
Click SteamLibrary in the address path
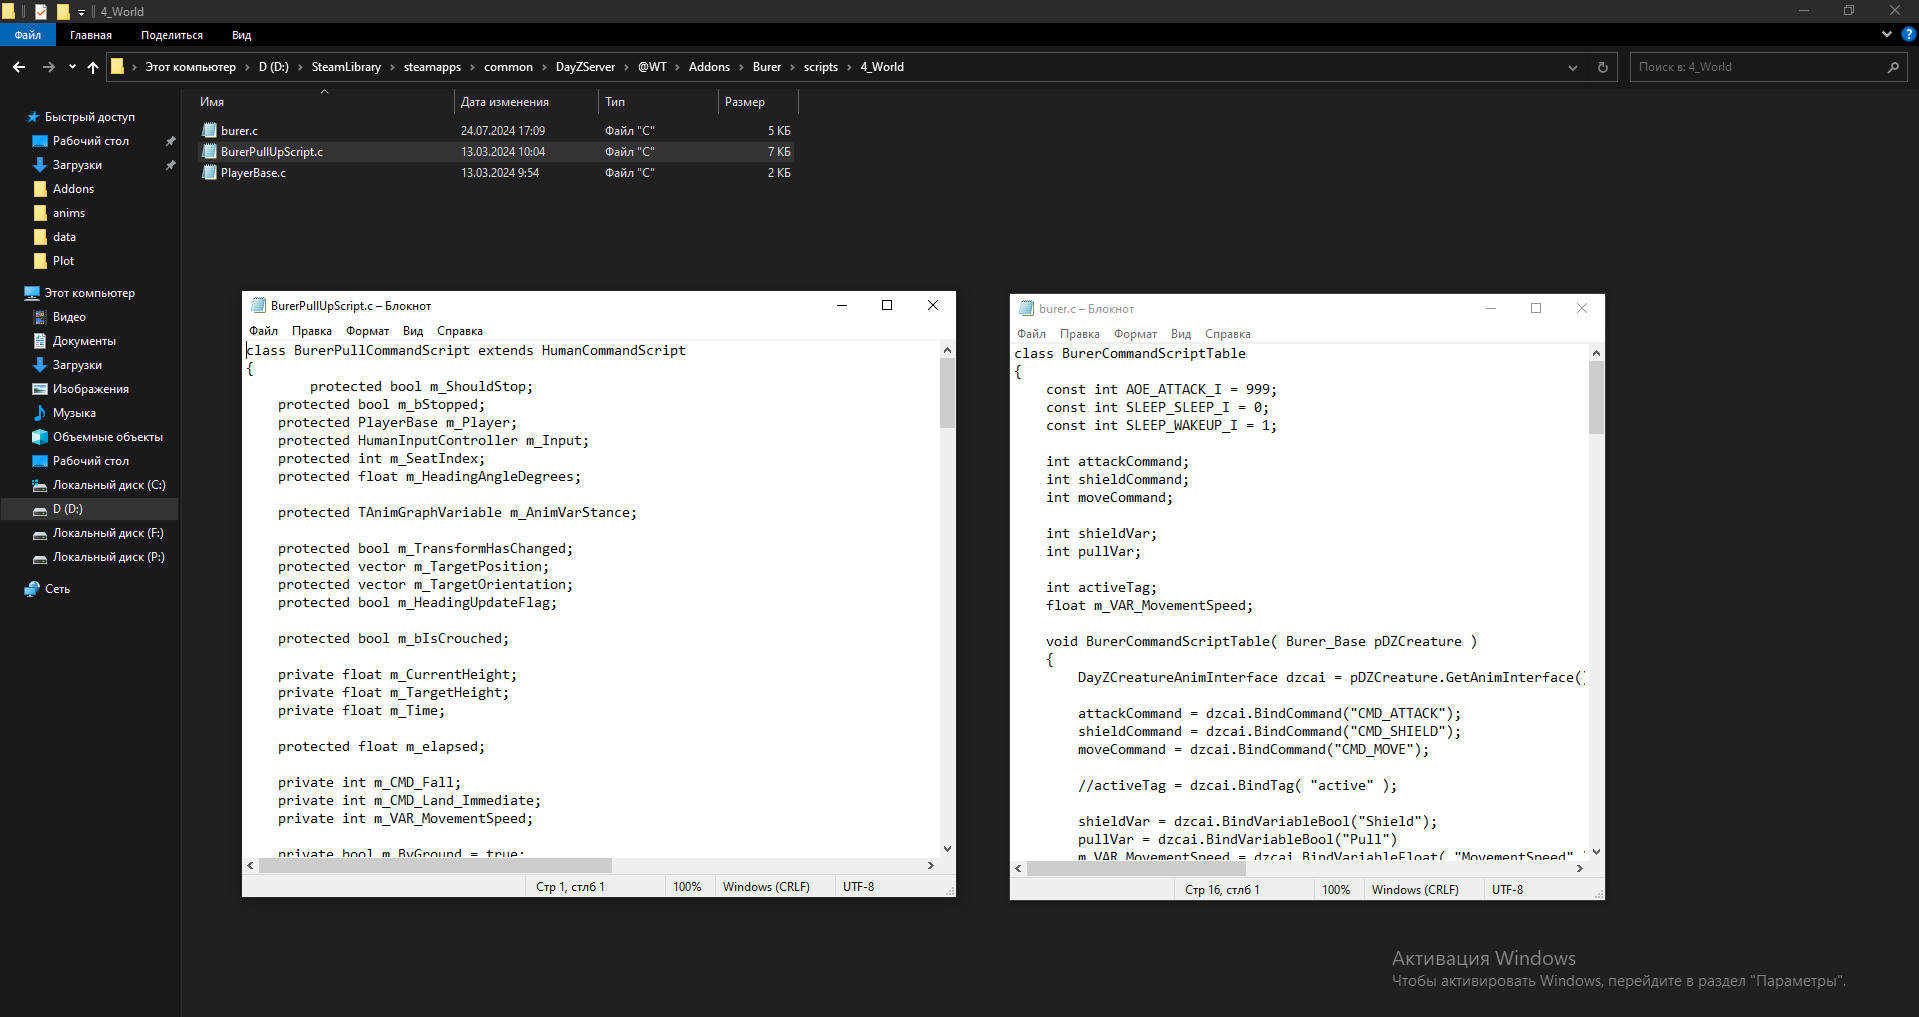pos(346,67)
